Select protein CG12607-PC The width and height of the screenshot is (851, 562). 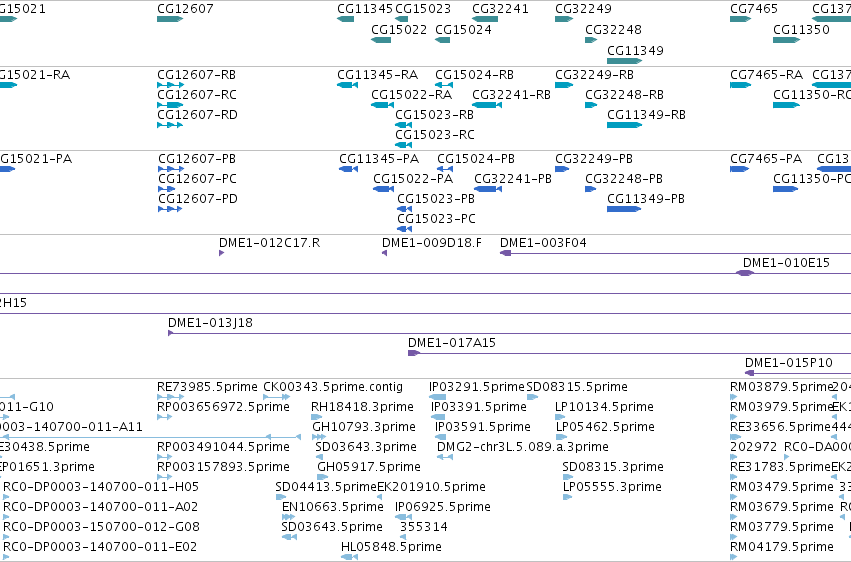point(198,178)
